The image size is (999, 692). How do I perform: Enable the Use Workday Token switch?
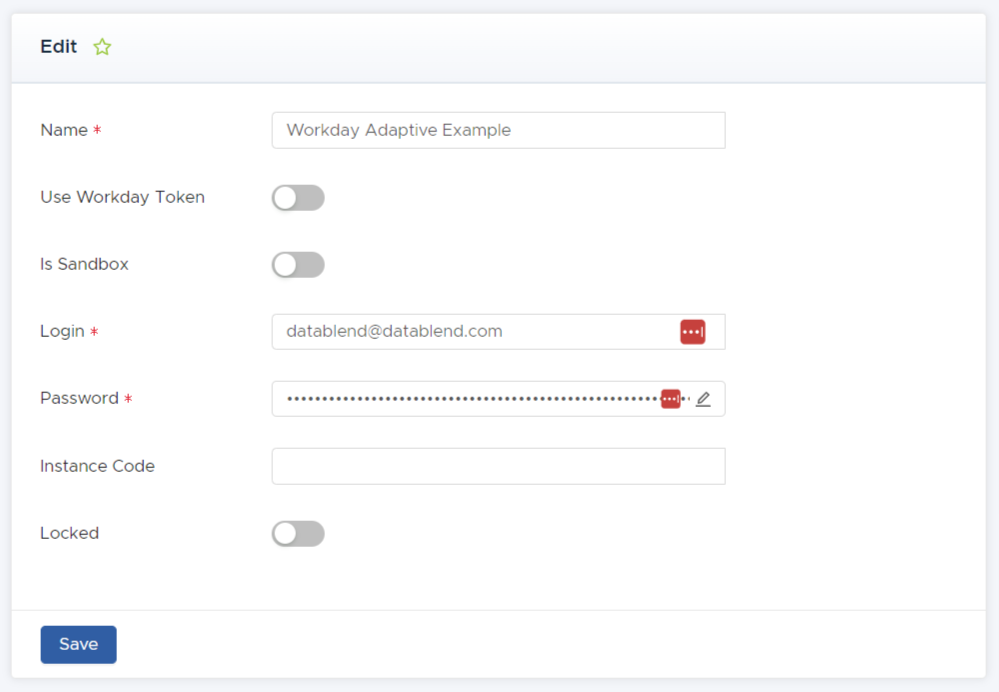tap(298, 198)
